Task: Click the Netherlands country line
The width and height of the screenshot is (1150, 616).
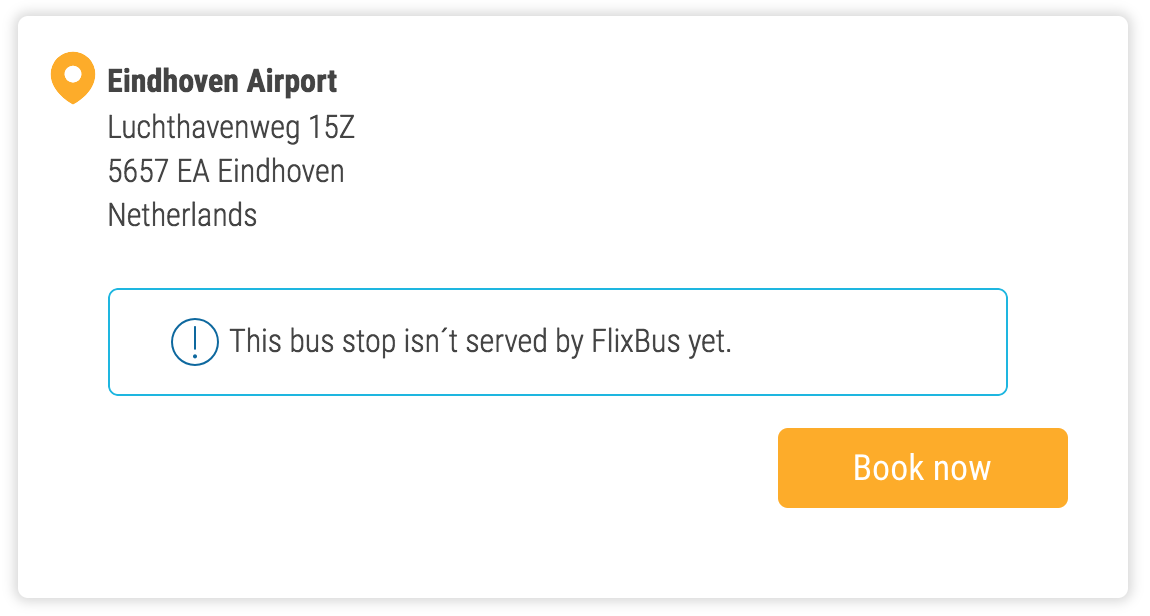Action: pos(182,215)
